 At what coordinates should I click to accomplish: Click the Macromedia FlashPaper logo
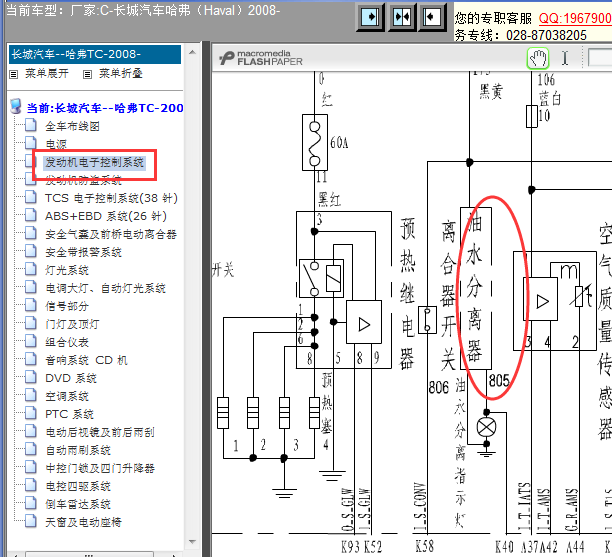(x=261, y=58)
